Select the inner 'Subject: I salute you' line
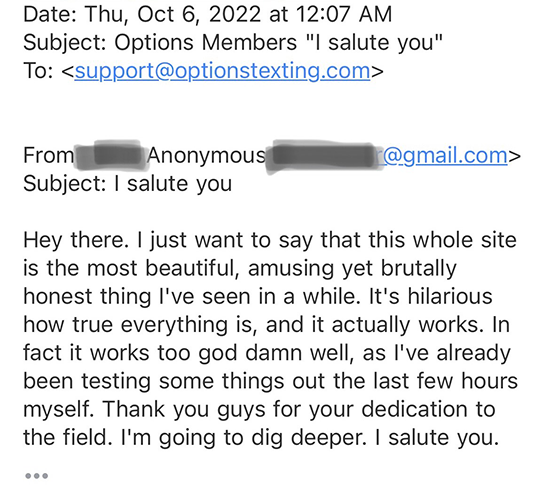550x498 pixels. pyautogui.click(x=128, y=184)
